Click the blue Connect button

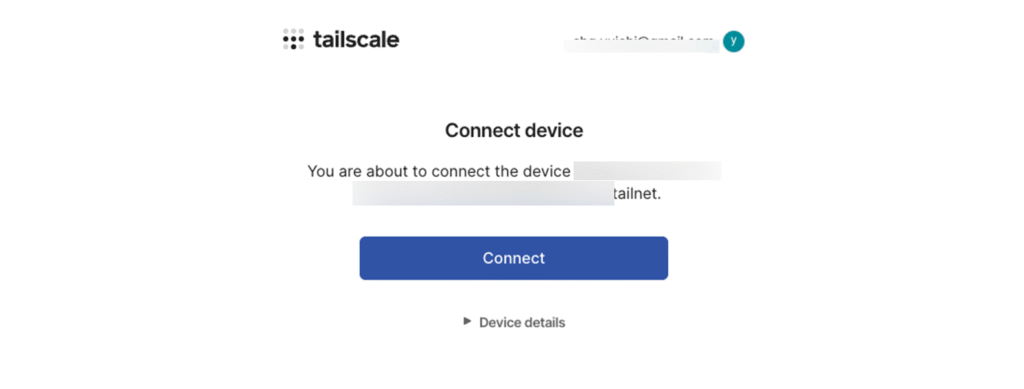pos(513,258)
